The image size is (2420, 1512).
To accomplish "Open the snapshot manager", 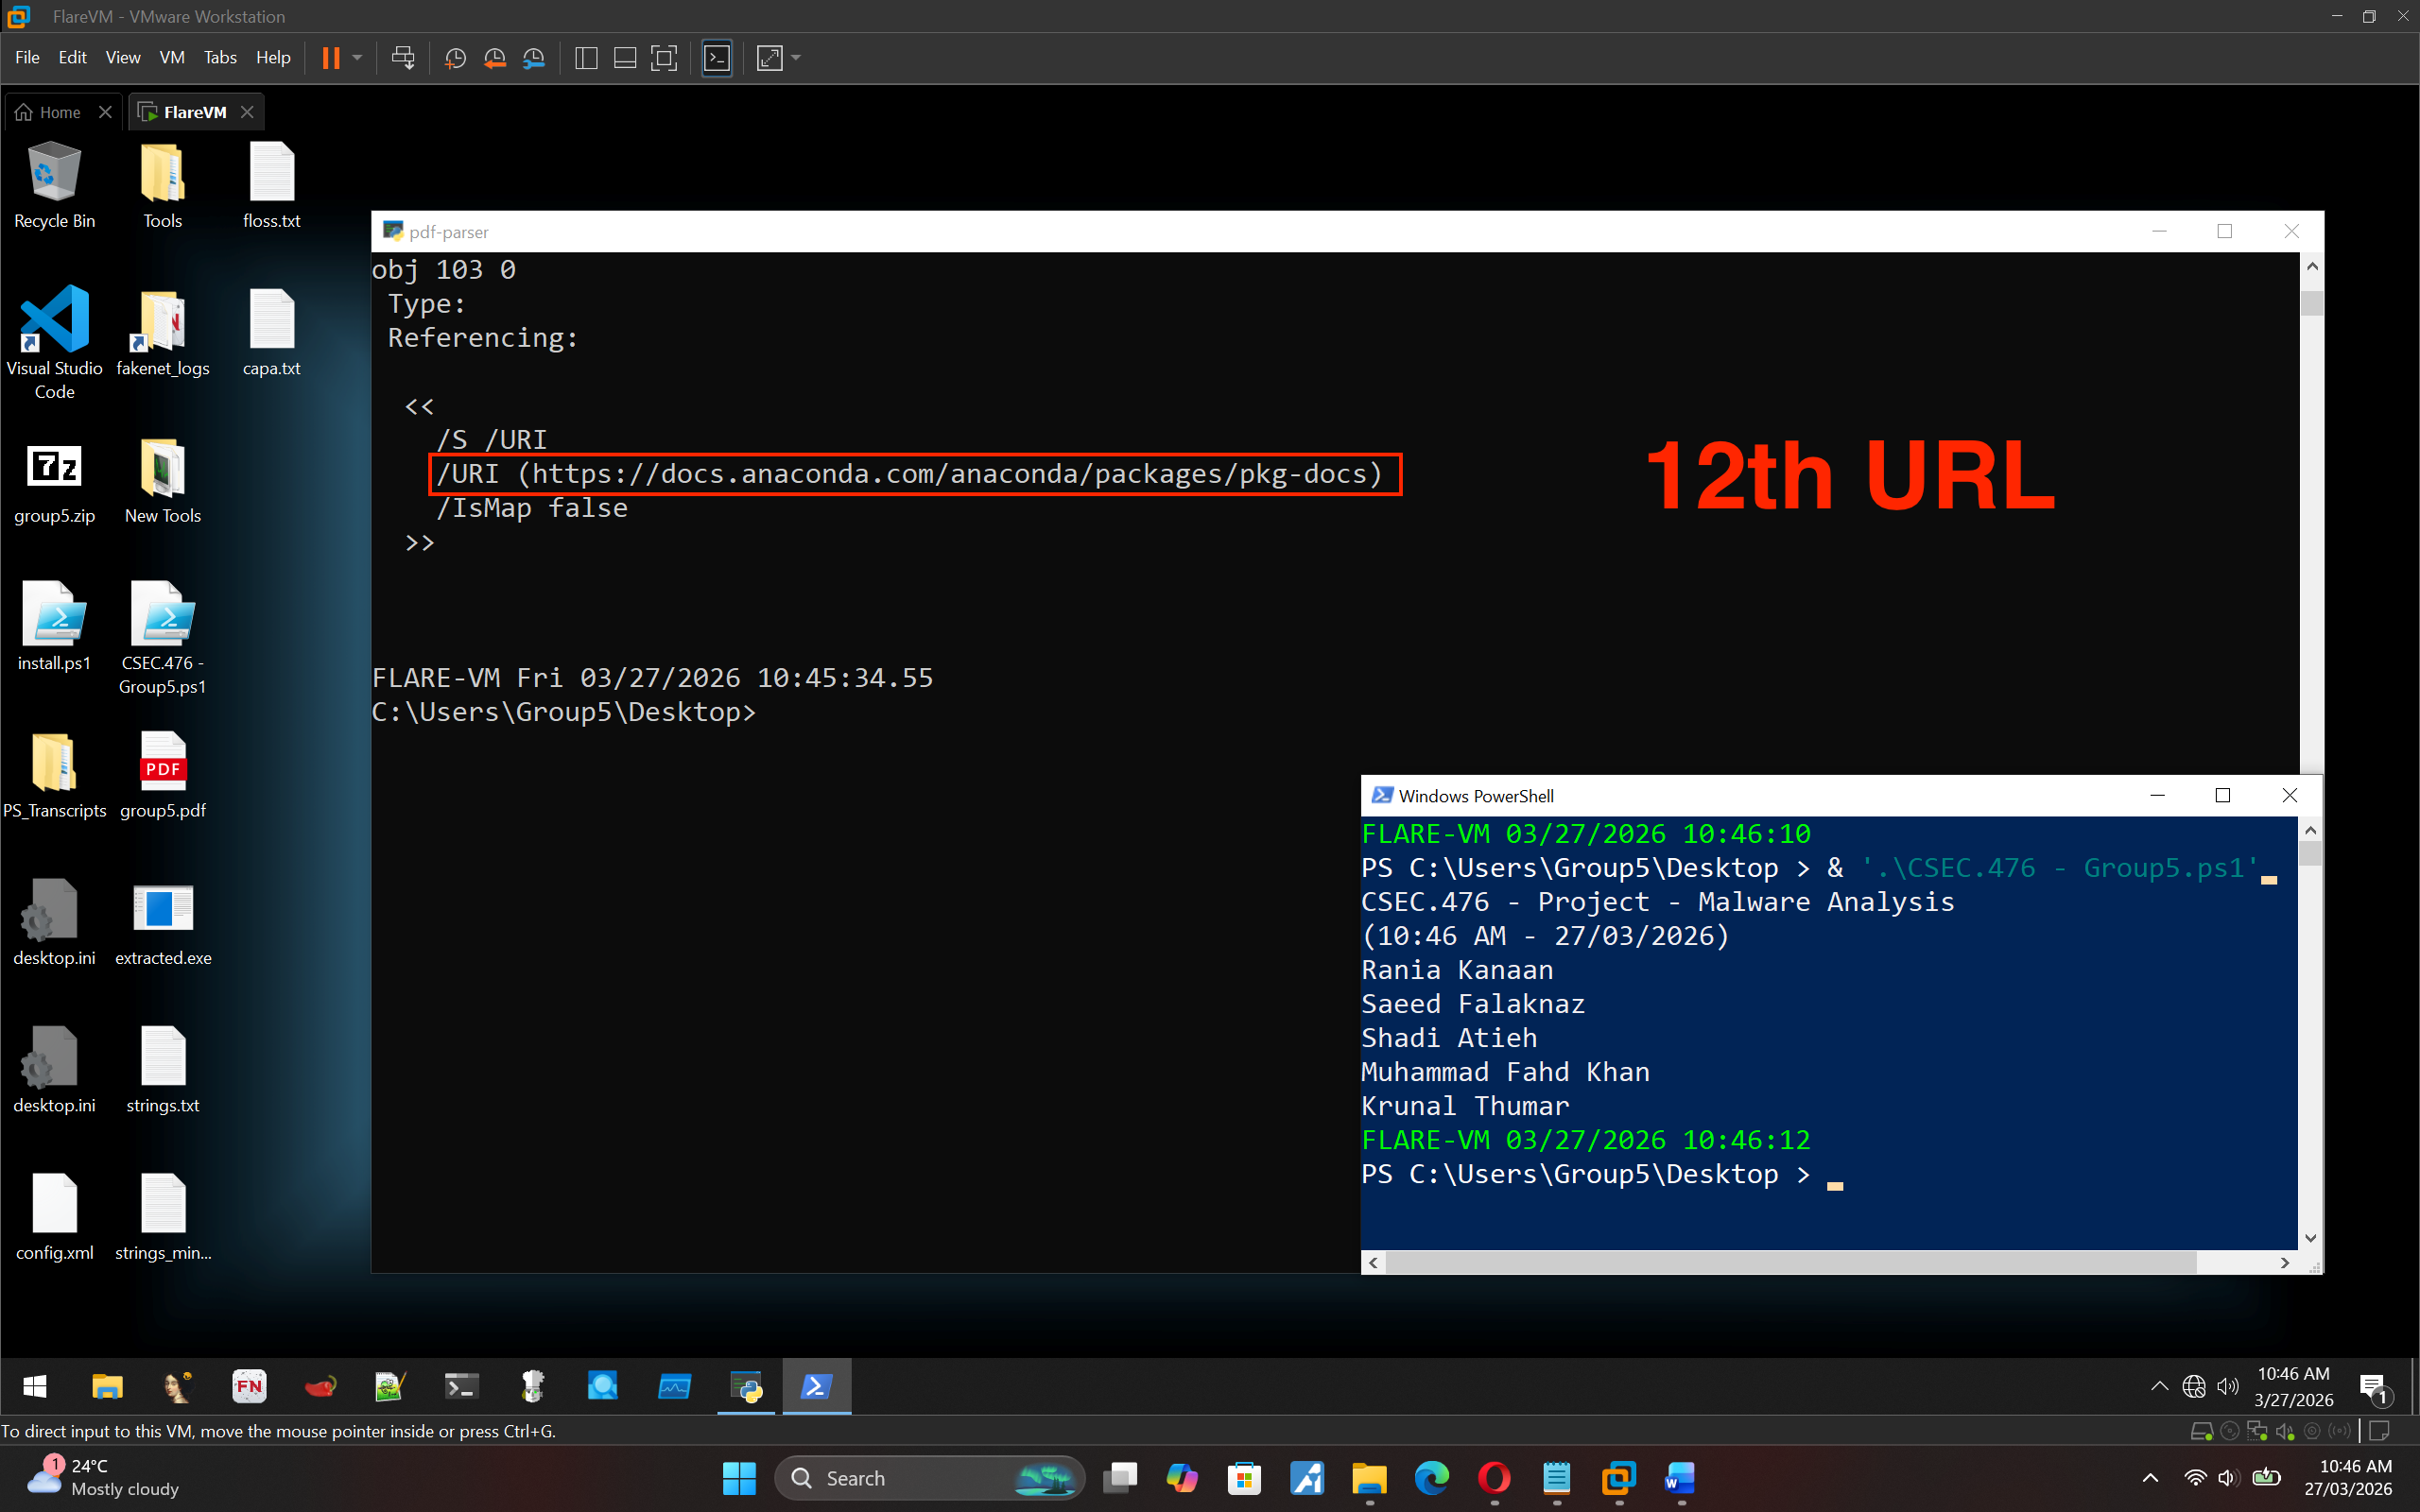I will coord(534,58).
